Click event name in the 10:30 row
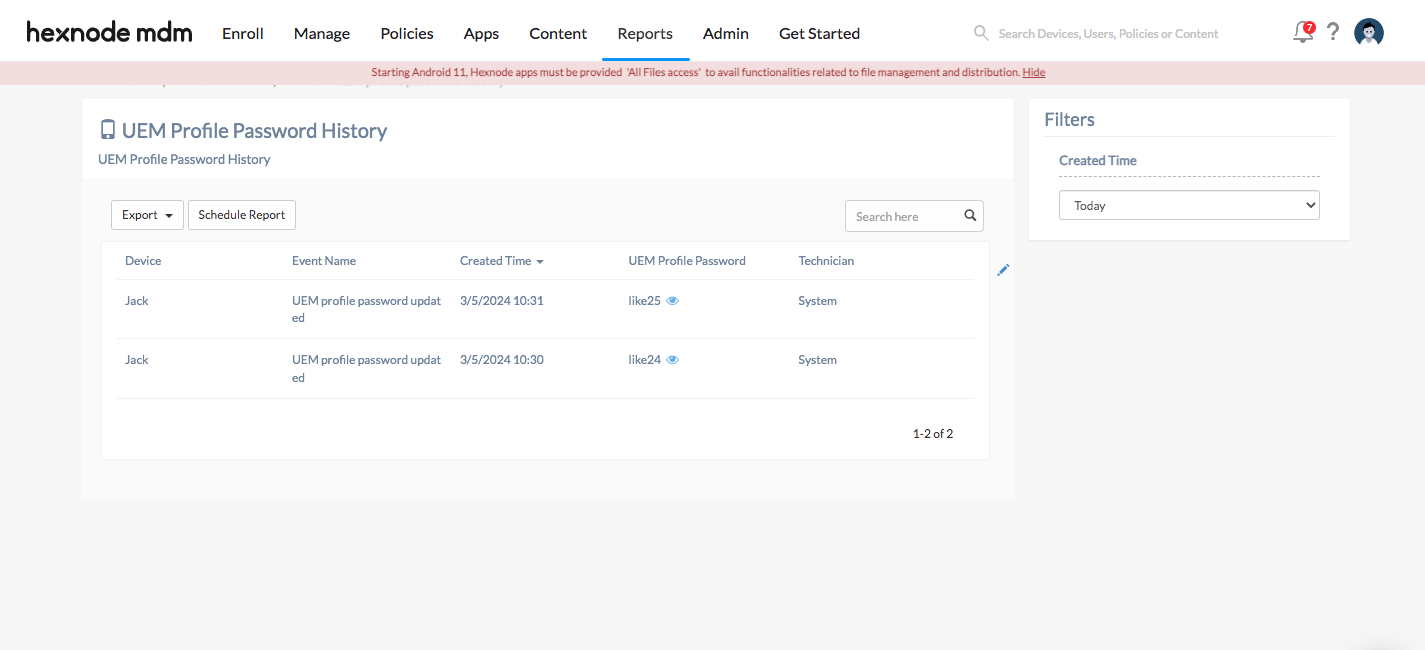The image size is (1425, 650). tap(366, 369)
